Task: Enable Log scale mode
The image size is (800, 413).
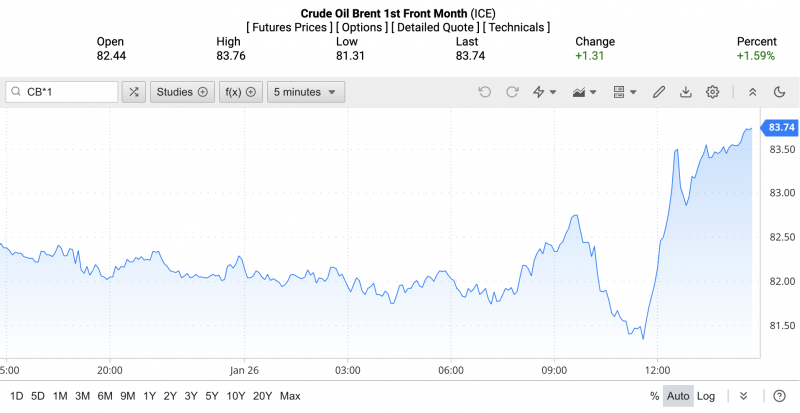Action: click(706, 396)
